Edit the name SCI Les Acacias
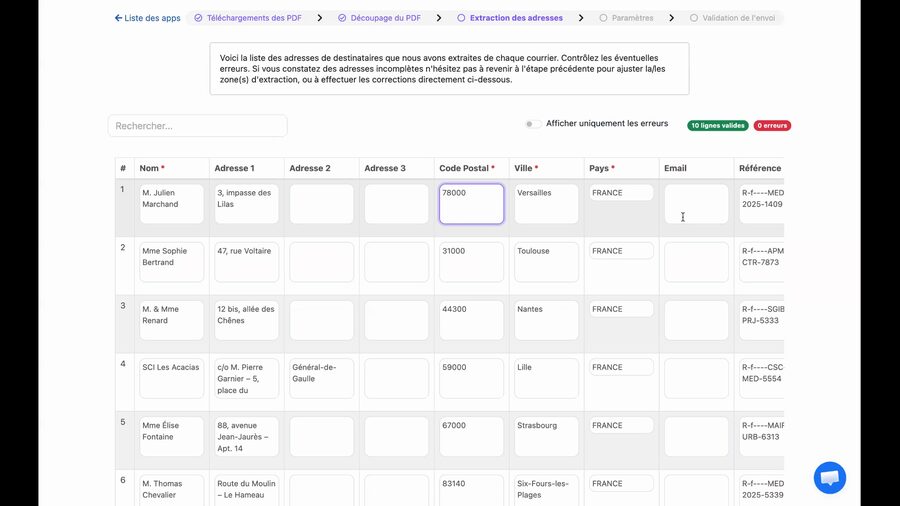This screenshot has height=506, width=900. click(x=172, y=379)
